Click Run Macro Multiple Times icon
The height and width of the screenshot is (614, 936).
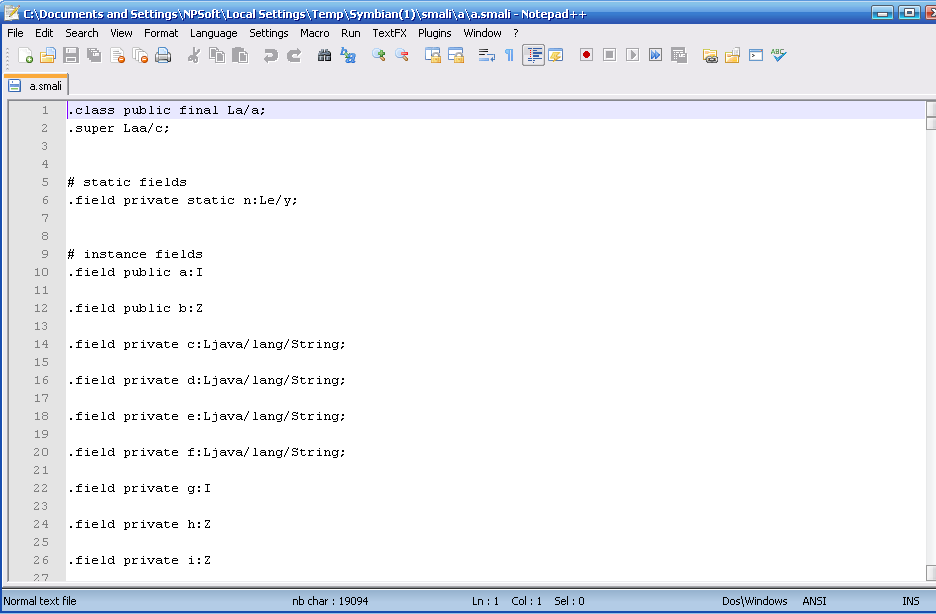click(x=655, y=55)
